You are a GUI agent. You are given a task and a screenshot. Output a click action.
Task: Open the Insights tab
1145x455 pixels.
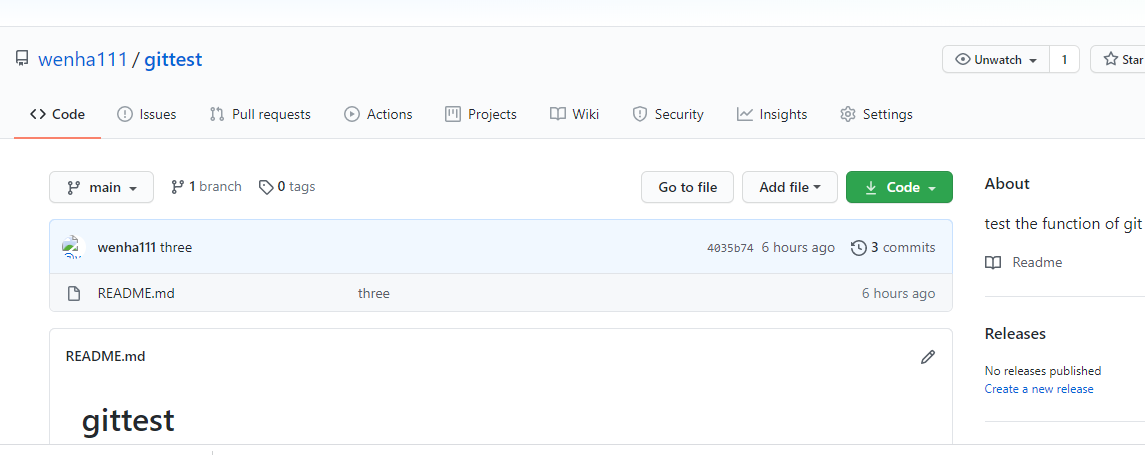click(x=772, y=115)
